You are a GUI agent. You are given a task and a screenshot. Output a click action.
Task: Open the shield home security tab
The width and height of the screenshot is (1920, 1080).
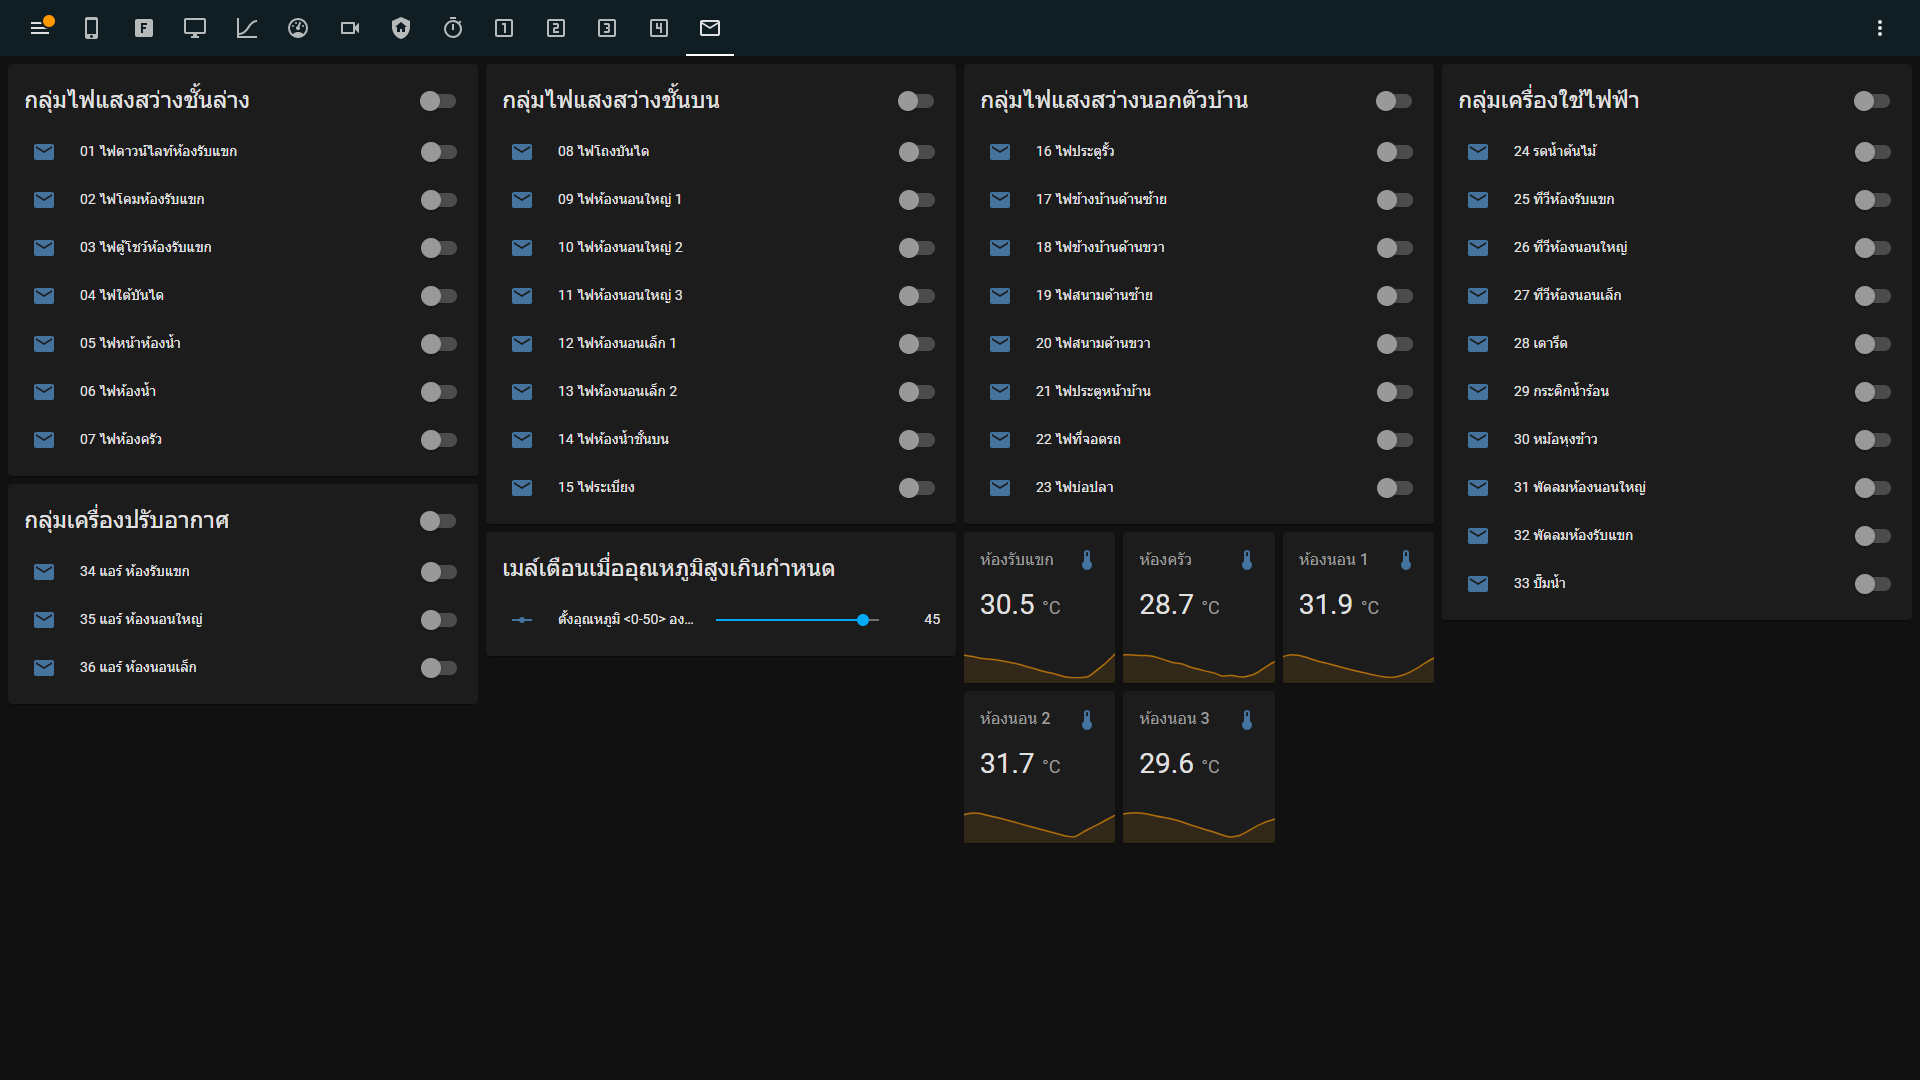pyautogui.click(x=401, y=28)
